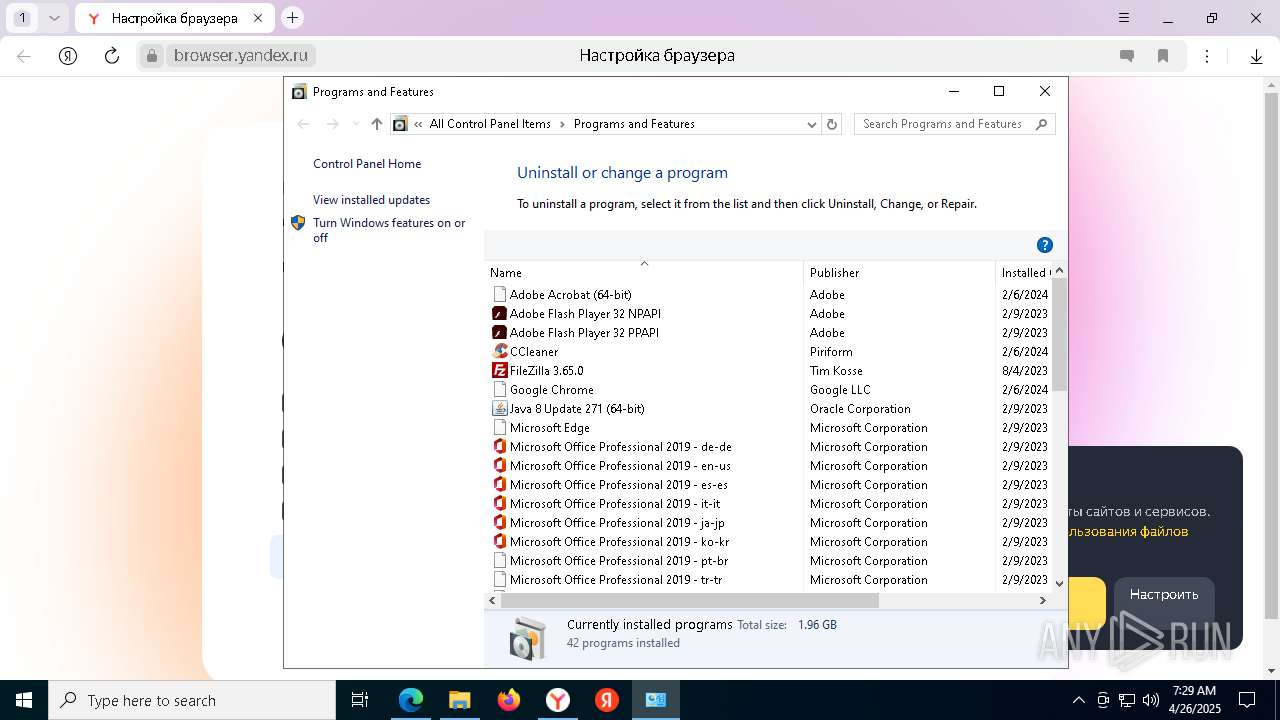This screenshot has height=720, width=1280.
Task: Open File Explorer from the taskbar
Action: pos(459,700)
